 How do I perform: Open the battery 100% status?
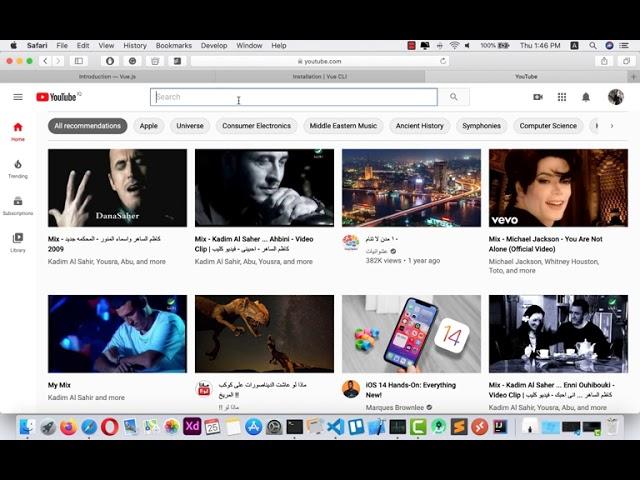(x=494, y=46)
